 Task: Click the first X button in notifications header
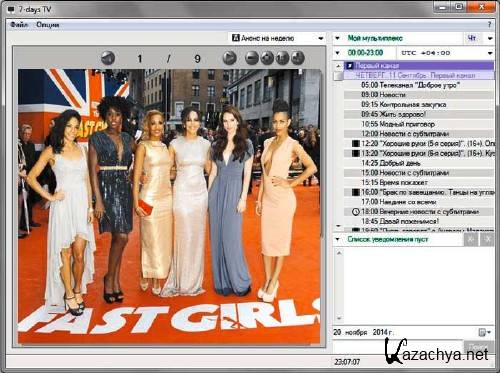[x=471, y=239]
